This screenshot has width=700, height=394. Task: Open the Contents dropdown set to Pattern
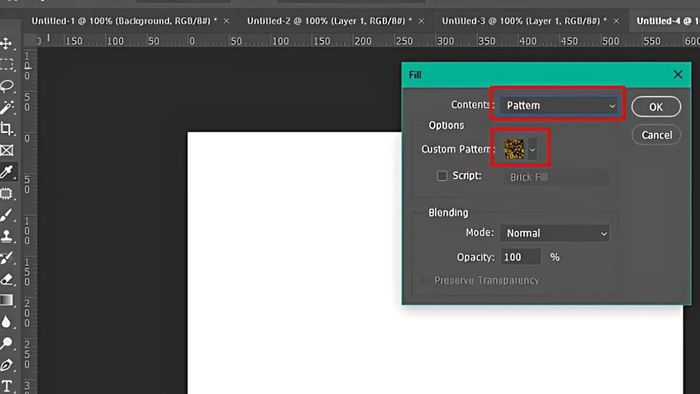(558, 105)
